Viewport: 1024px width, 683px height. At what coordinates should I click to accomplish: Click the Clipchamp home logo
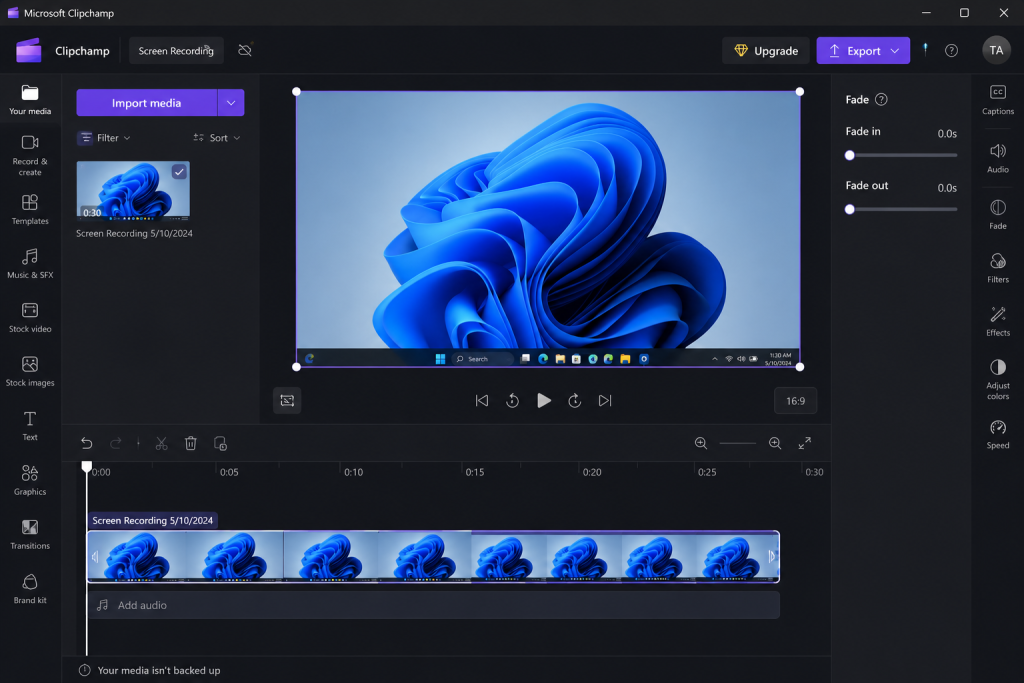point(29,50)
